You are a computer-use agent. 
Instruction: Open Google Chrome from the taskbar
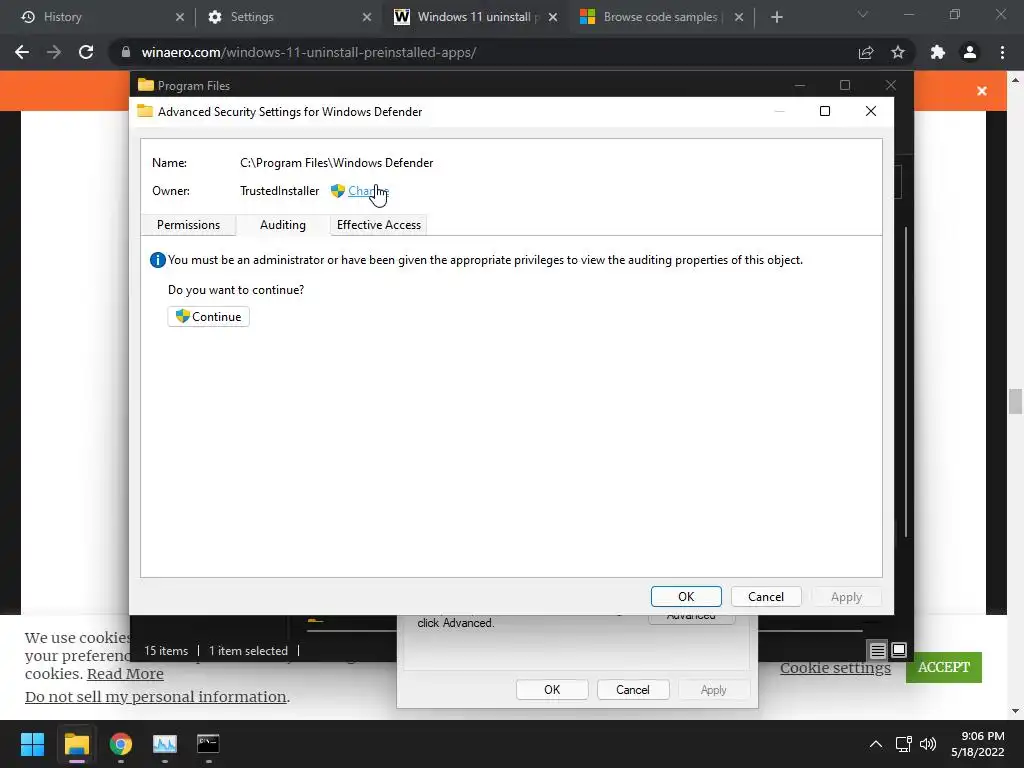(121, 744)
